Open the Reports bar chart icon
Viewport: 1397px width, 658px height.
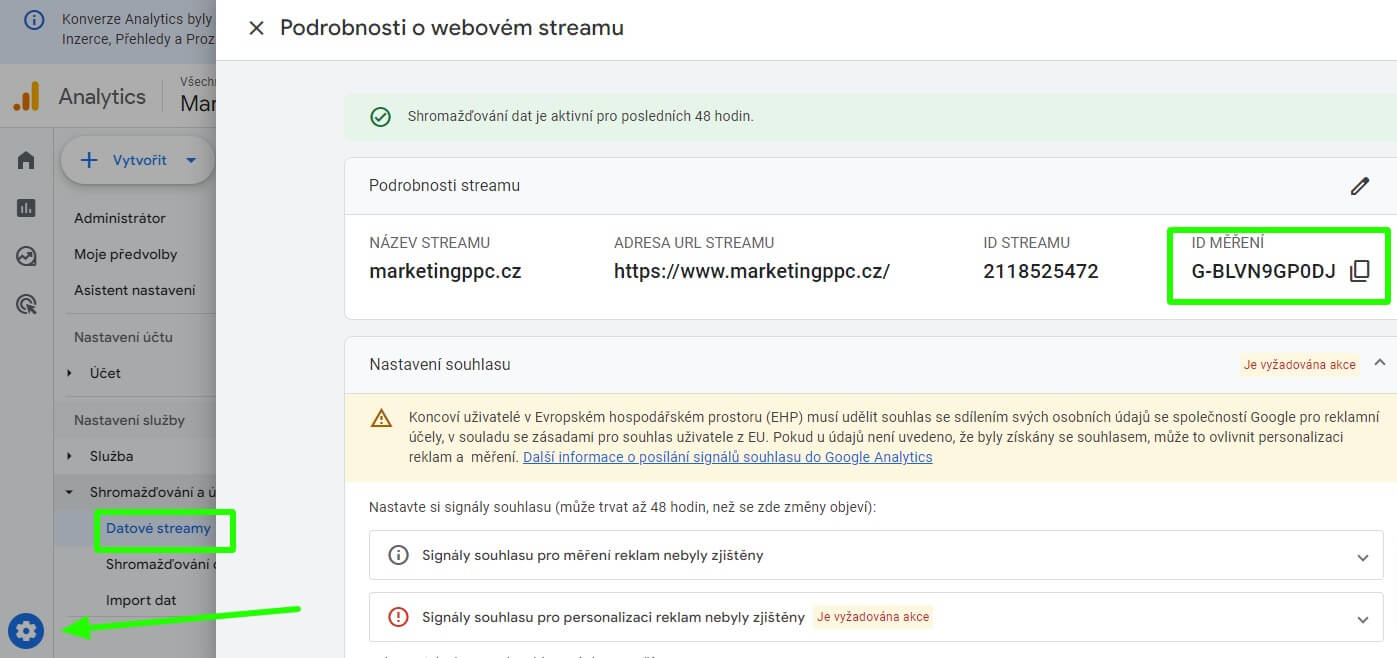26,208
